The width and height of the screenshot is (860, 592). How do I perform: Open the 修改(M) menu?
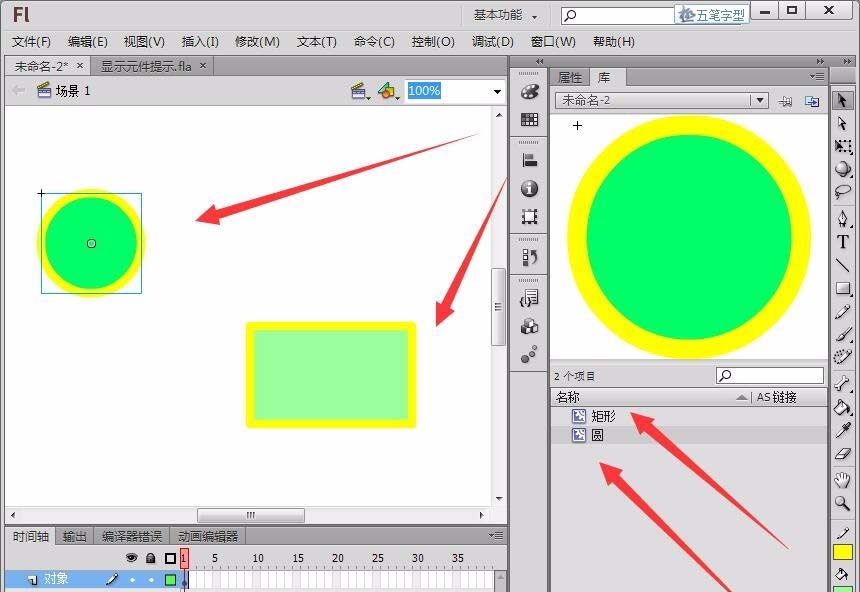(257, 42)
